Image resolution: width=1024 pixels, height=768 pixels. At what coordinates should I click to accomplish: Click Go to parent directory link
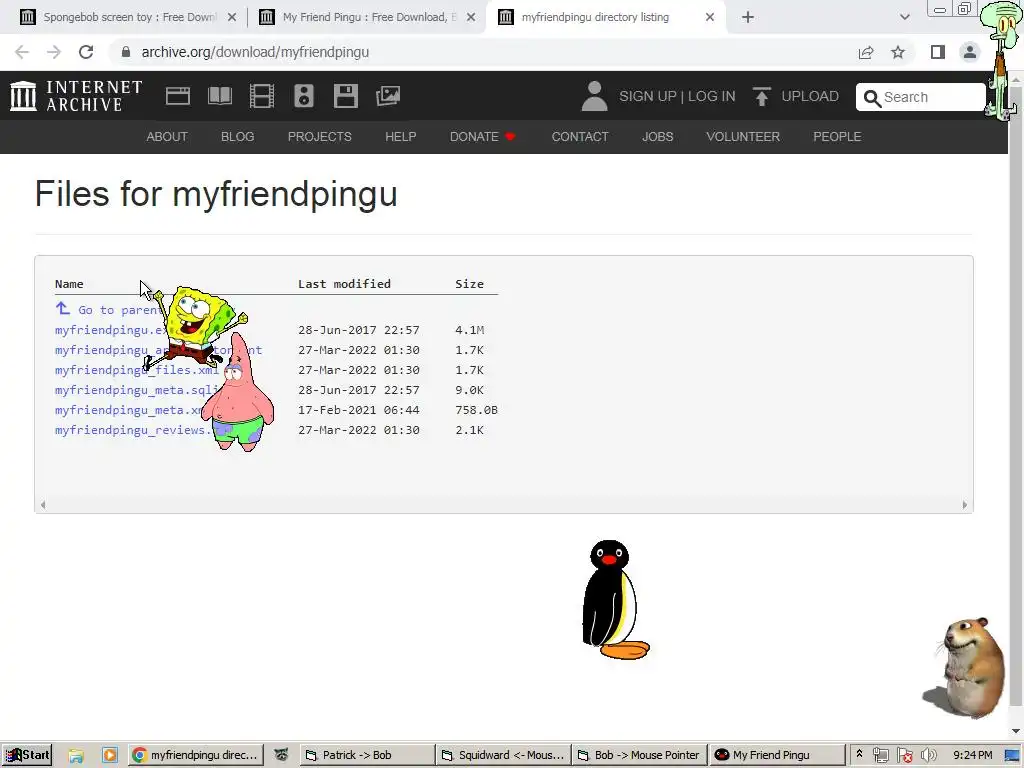[108, 310]
